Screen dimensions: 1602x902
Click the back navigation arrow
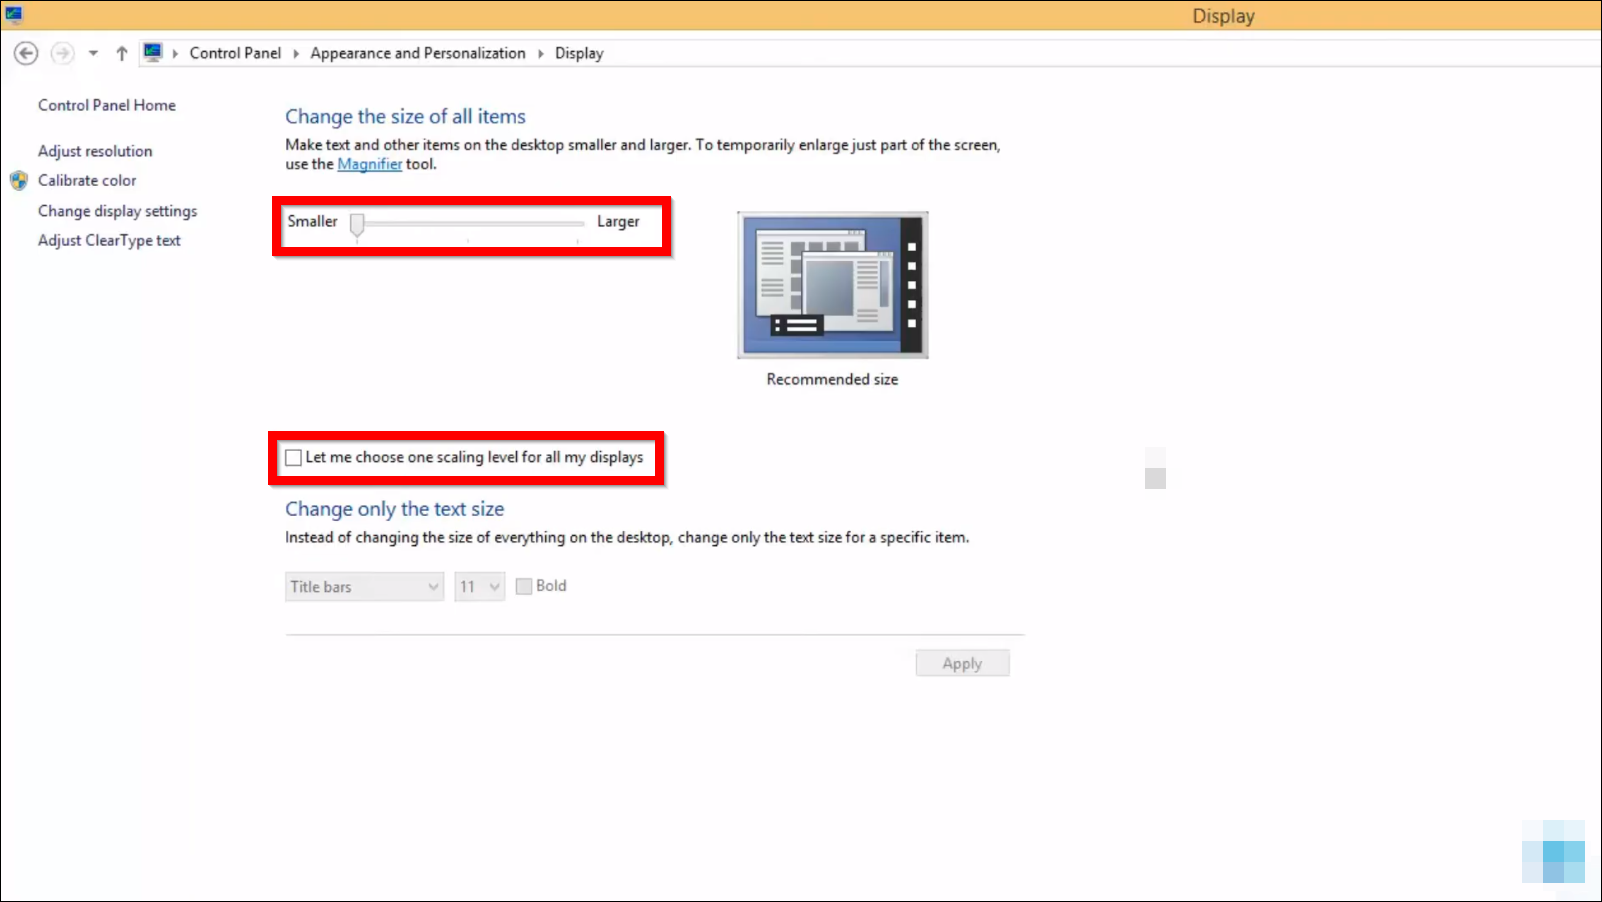[25, 53]
